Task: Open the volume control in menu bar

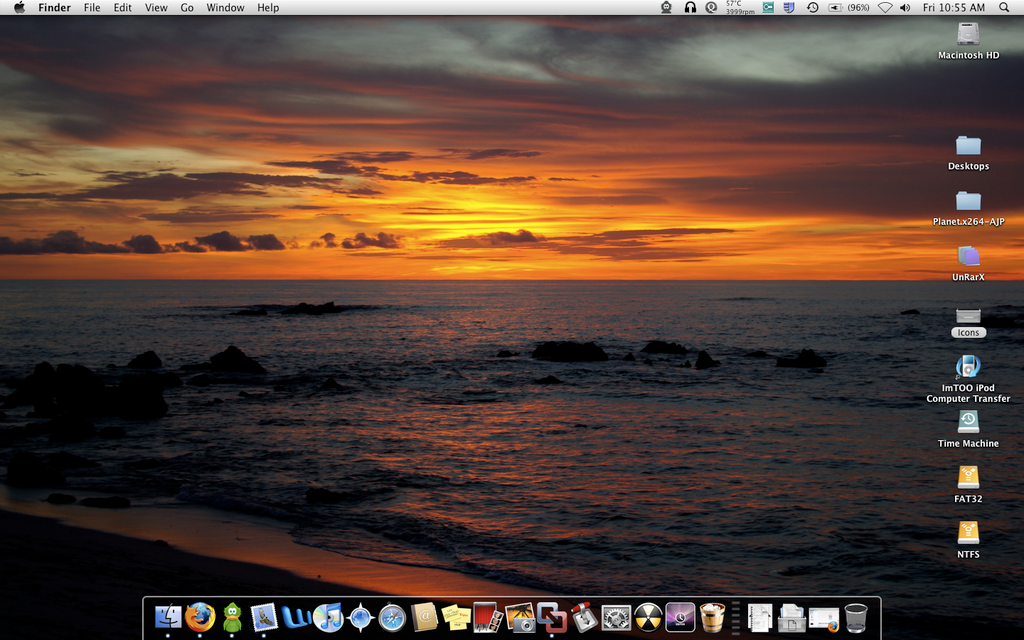Action: pos(905,8)
